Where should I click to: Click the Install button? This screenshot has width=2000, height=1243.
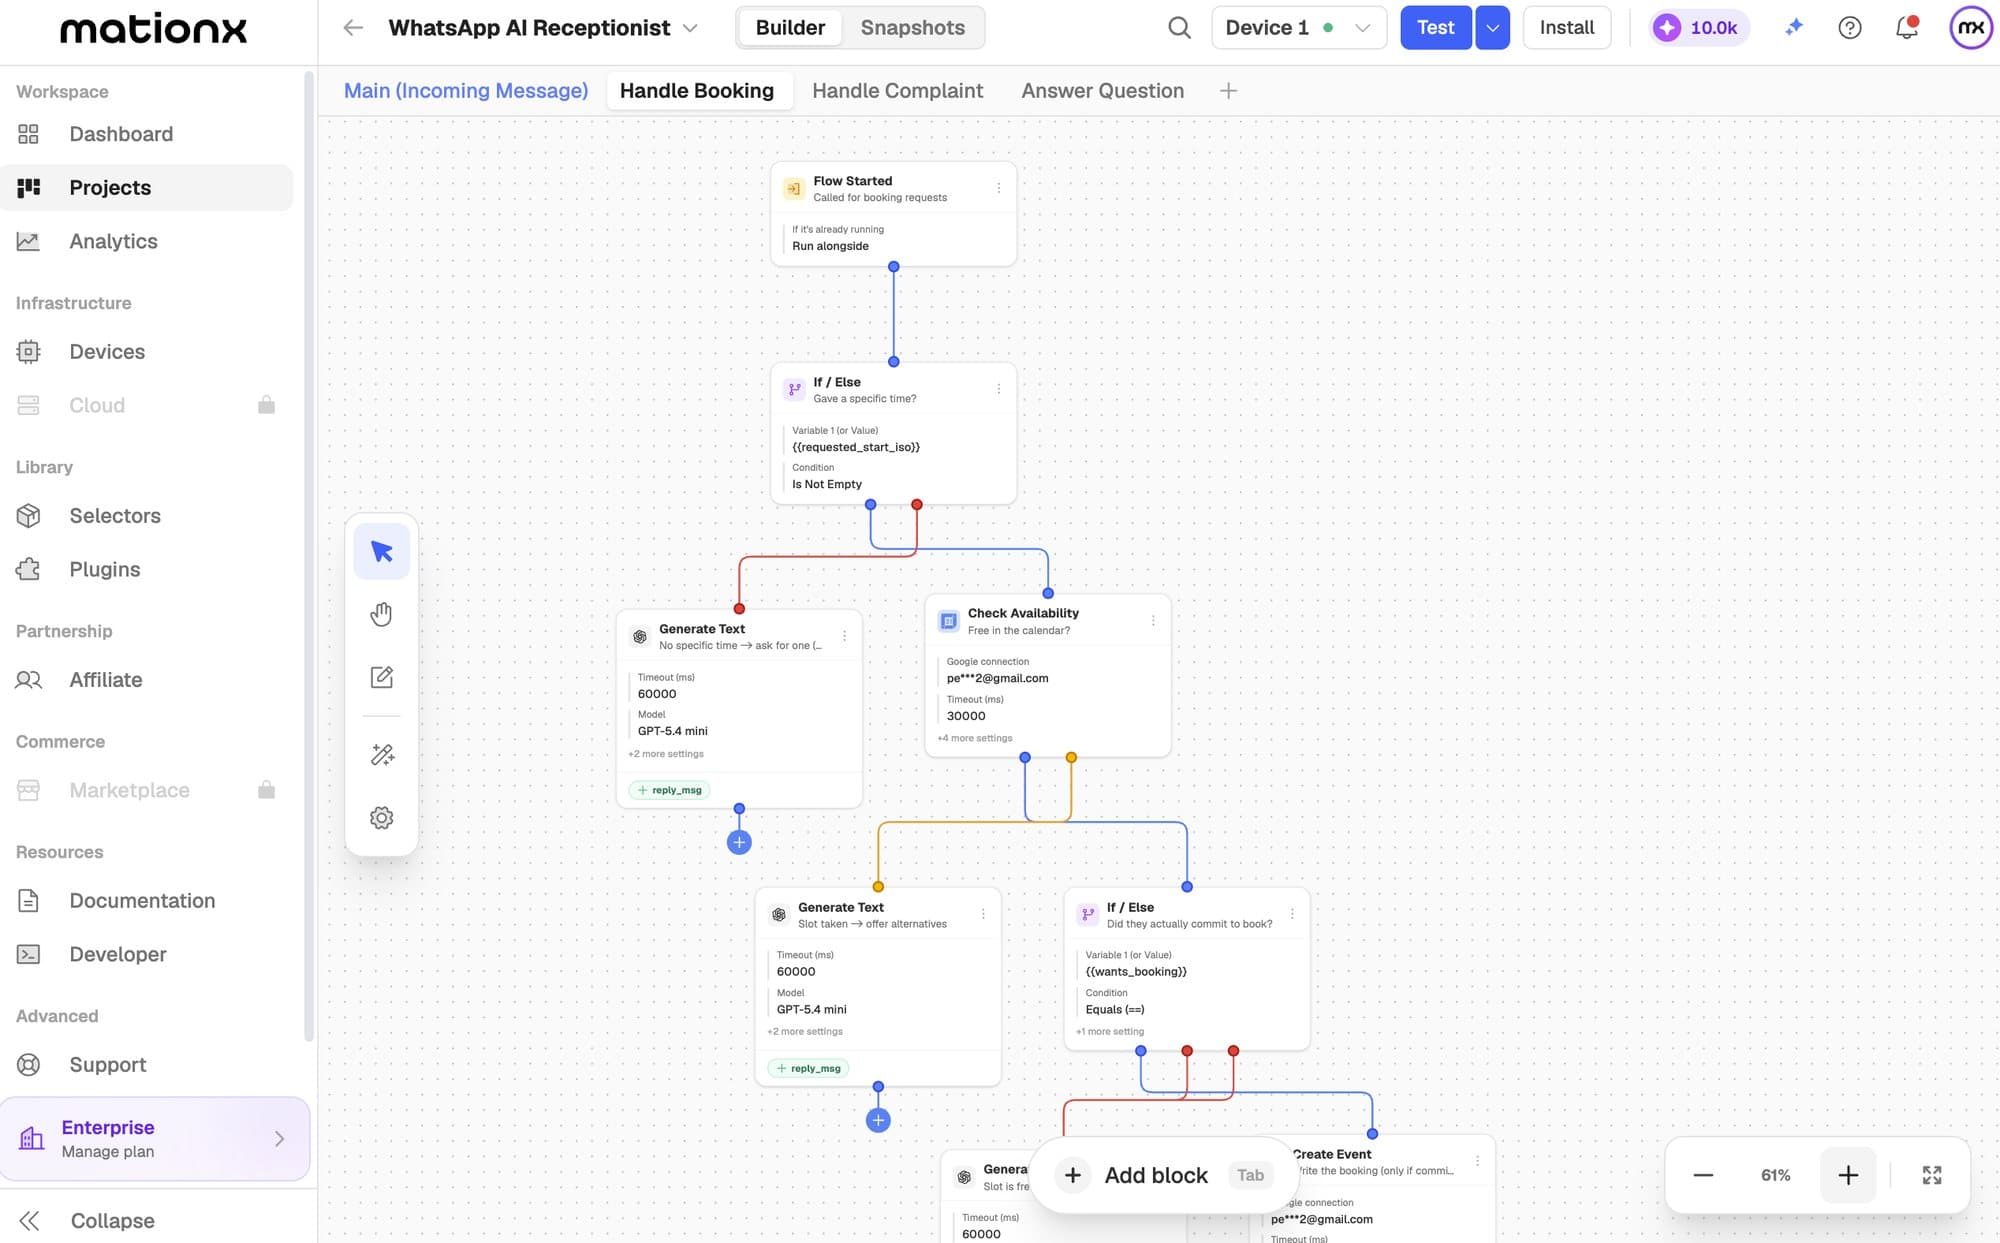1566,28
